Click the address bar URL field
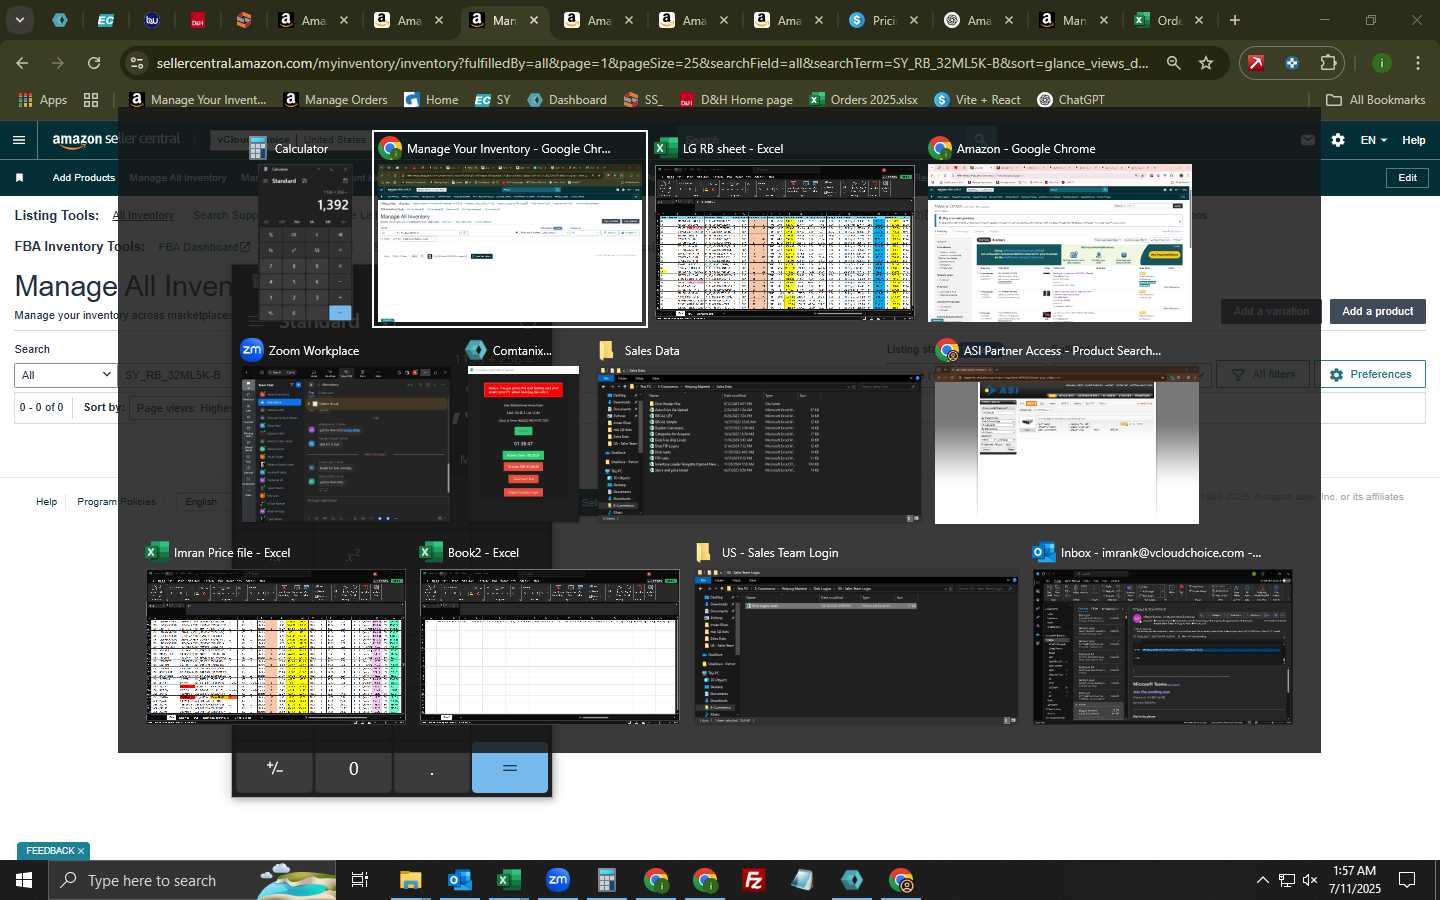 click(652, 63)
